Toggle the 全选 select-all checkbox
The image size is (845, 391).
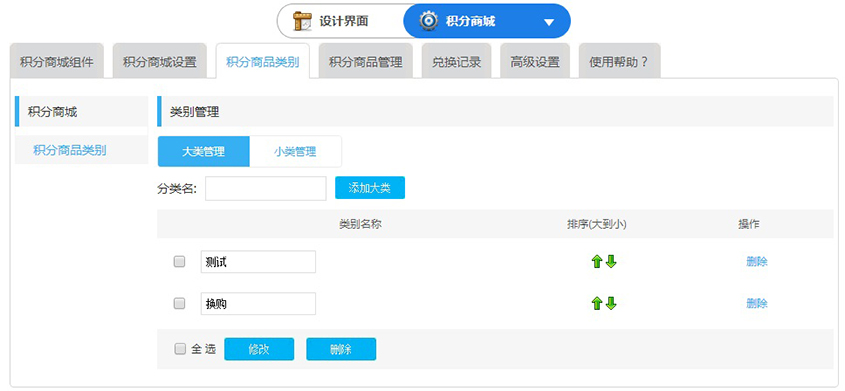click(180, 349)
